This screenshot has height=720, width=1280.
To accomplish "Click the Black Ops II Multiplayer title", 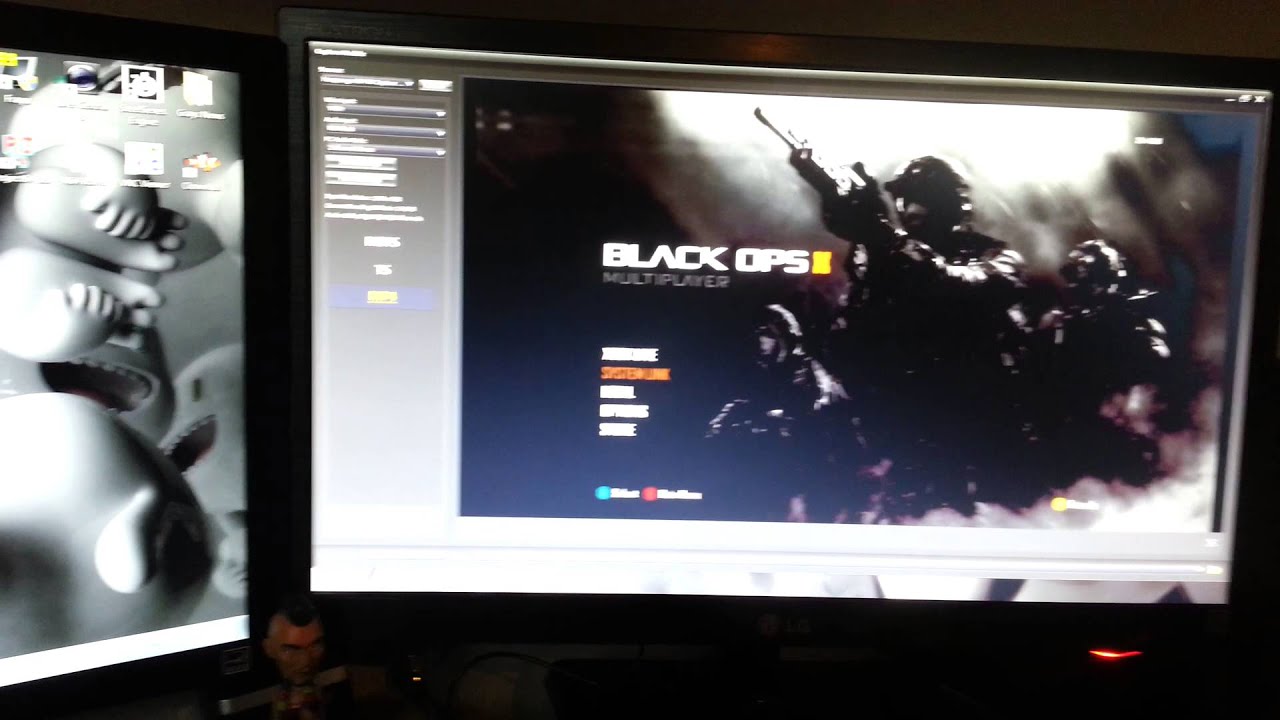I will [x=716, y=266].
